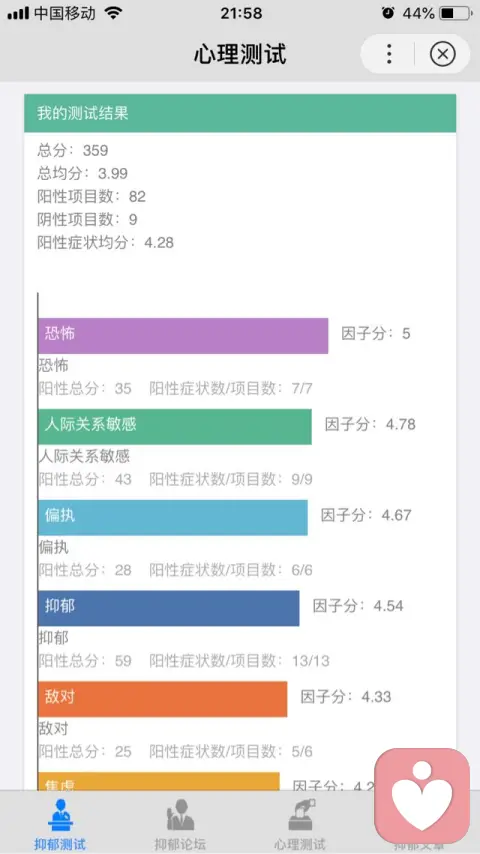Click the orange 敌对 bar
480x854 pixels.
pos(162,699)
